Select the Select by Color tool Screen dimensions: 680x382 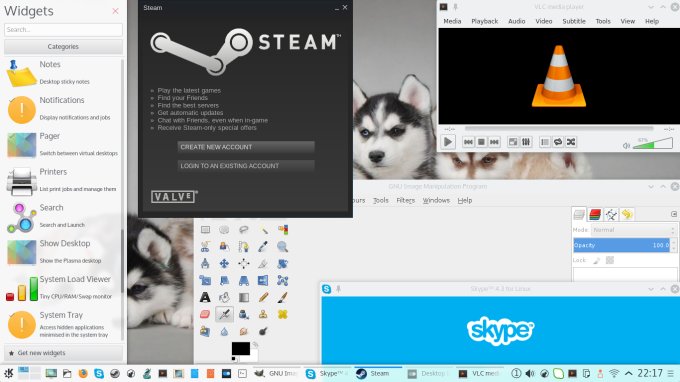(283, 230)
